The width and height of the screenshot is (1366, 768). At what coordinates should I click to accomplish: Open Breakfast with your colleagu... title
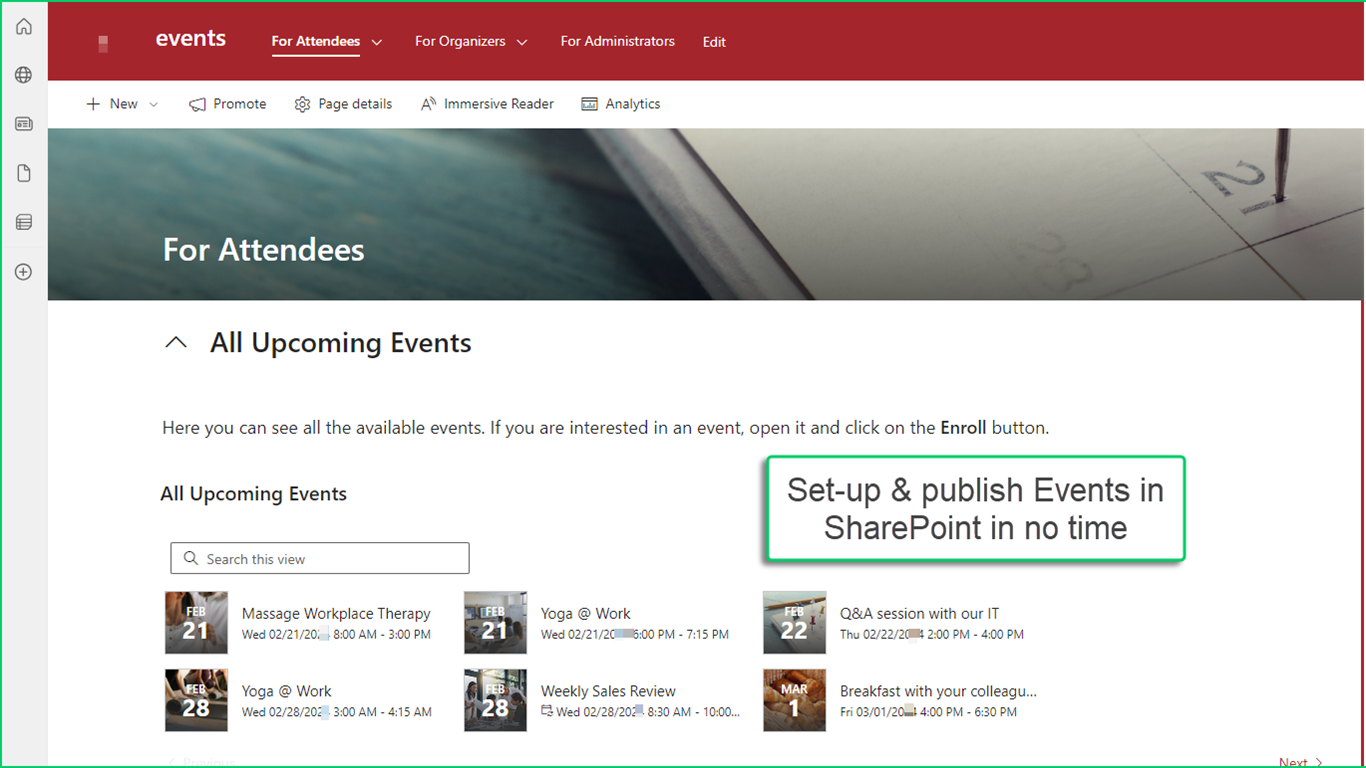point(938,691)
